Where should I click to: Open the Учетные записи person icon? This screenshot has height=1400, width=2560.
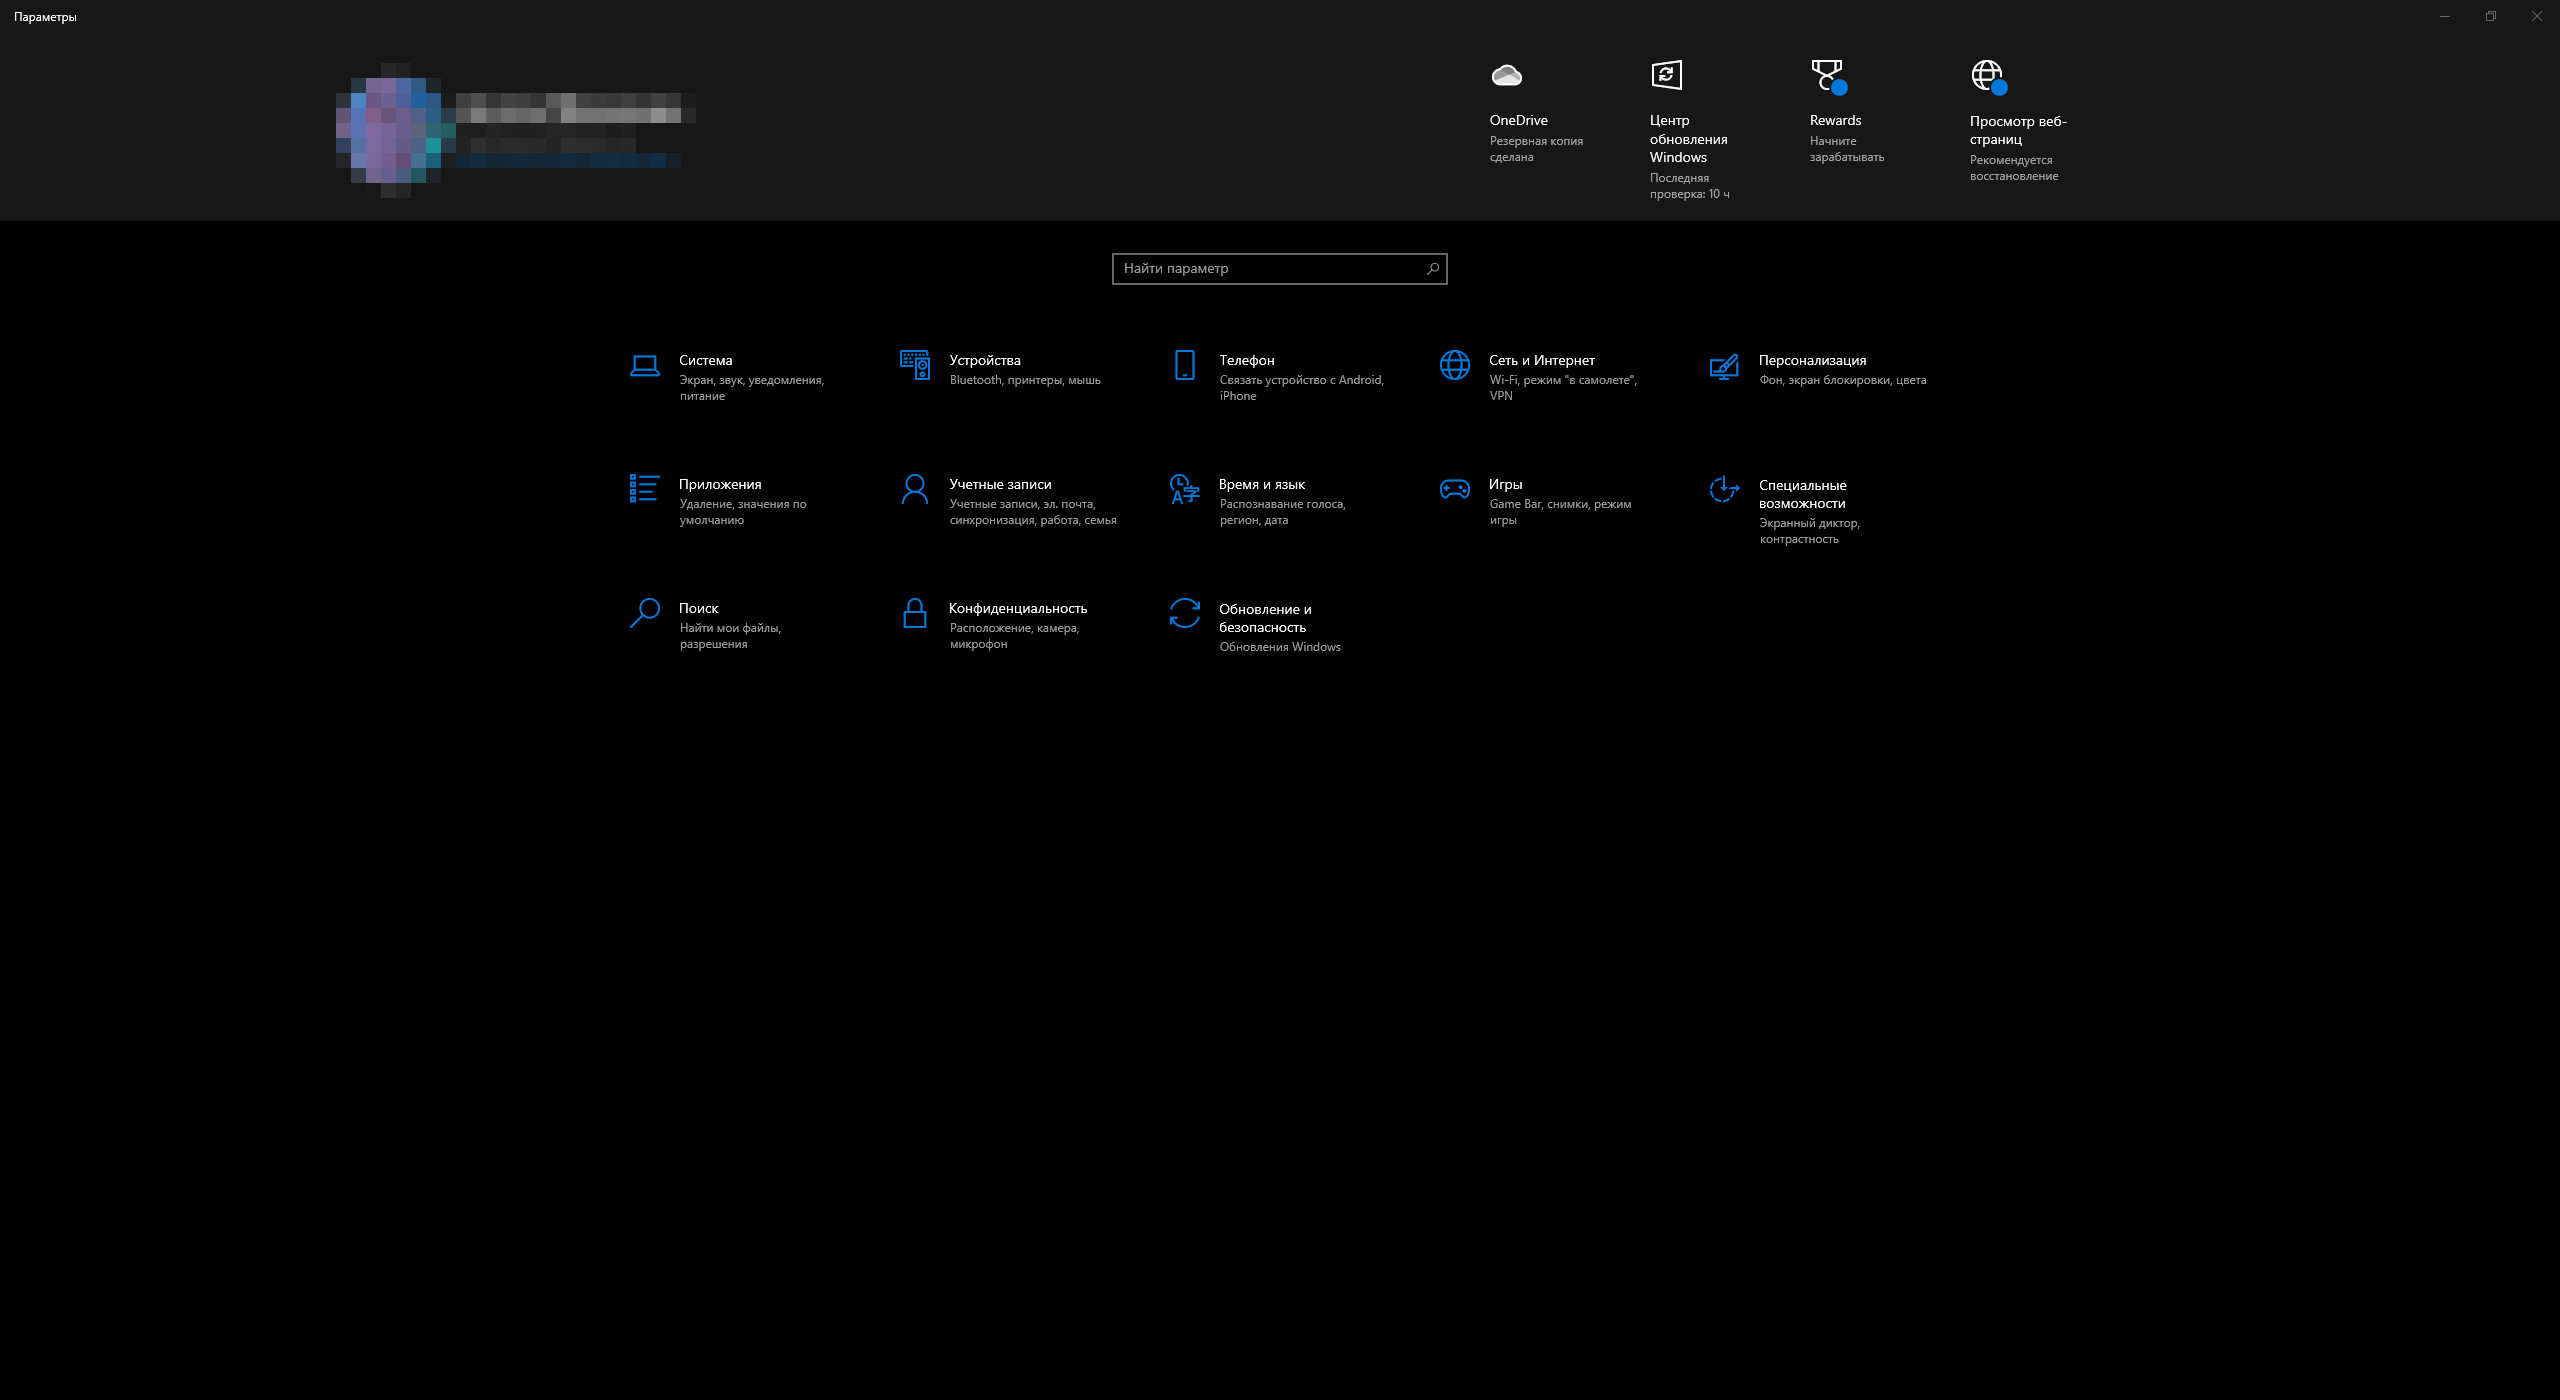(x=914, y=490)
